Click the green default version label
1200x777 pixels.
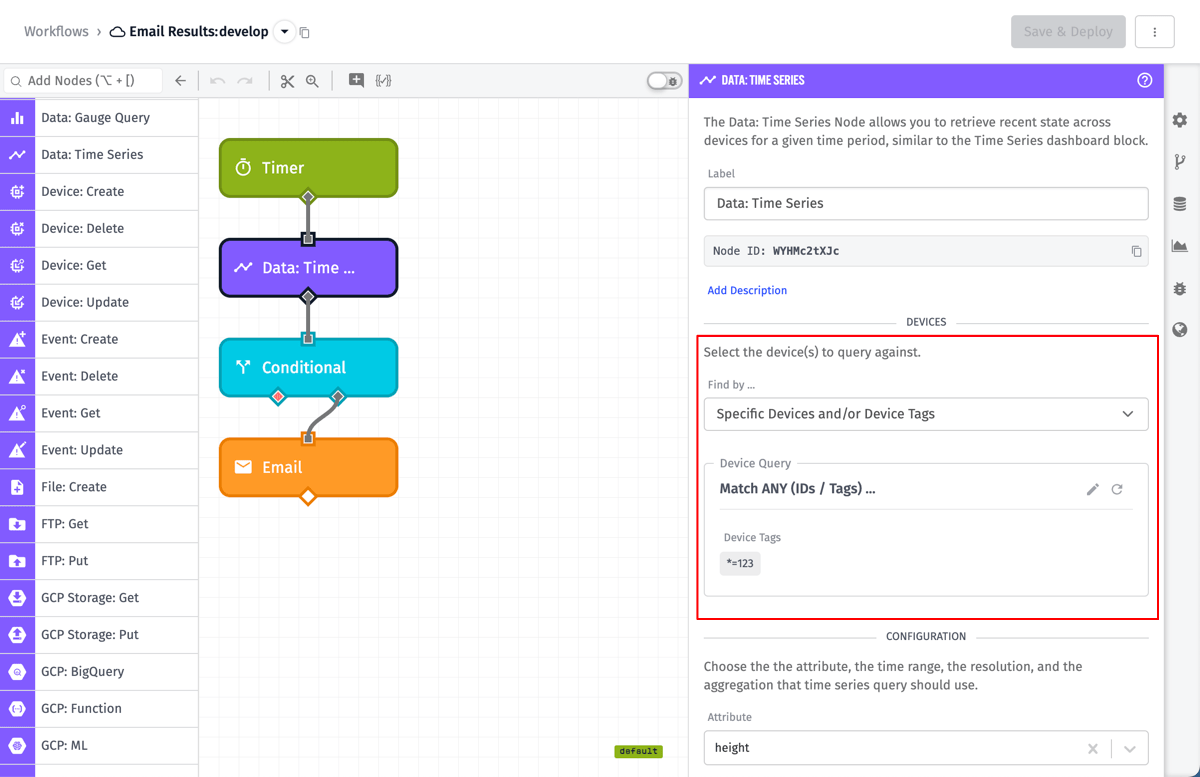point(638,751)
